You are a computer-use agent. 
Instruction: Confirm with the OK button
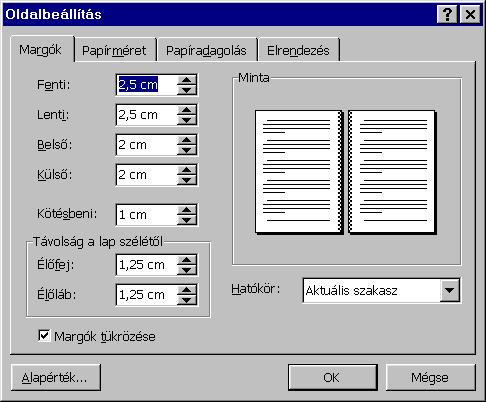[332, 377]
